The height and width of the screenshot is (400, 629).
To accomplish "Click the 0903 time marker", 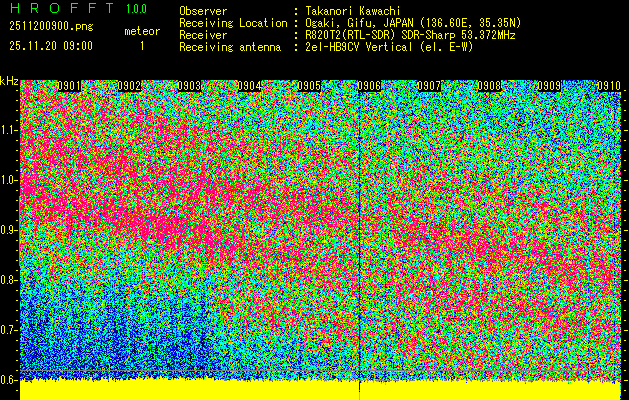I will (x=189, y=86).
